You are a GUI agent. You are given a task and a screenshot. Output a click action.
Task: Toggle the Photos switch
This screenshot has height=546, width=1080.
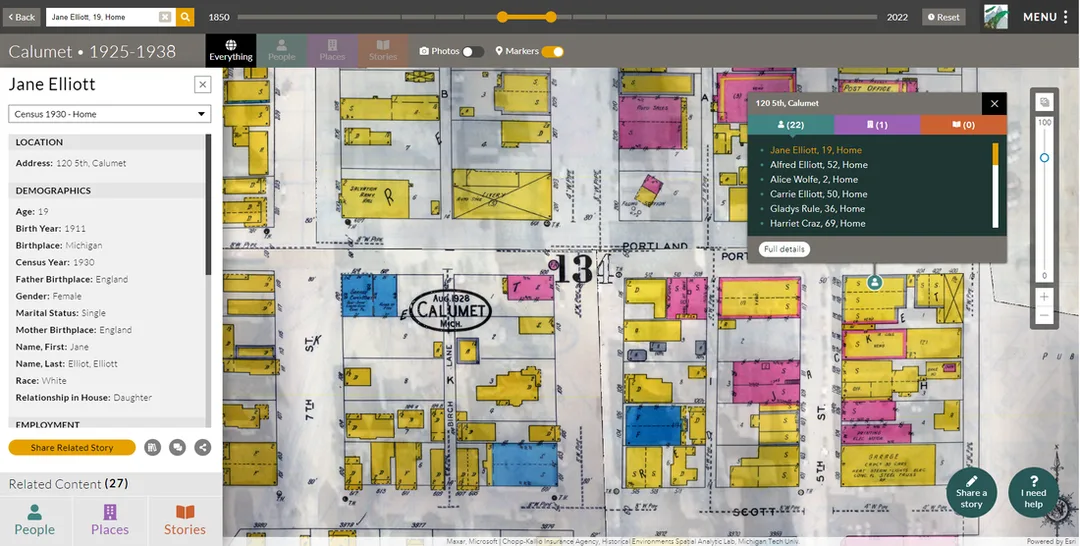(472, 52)
